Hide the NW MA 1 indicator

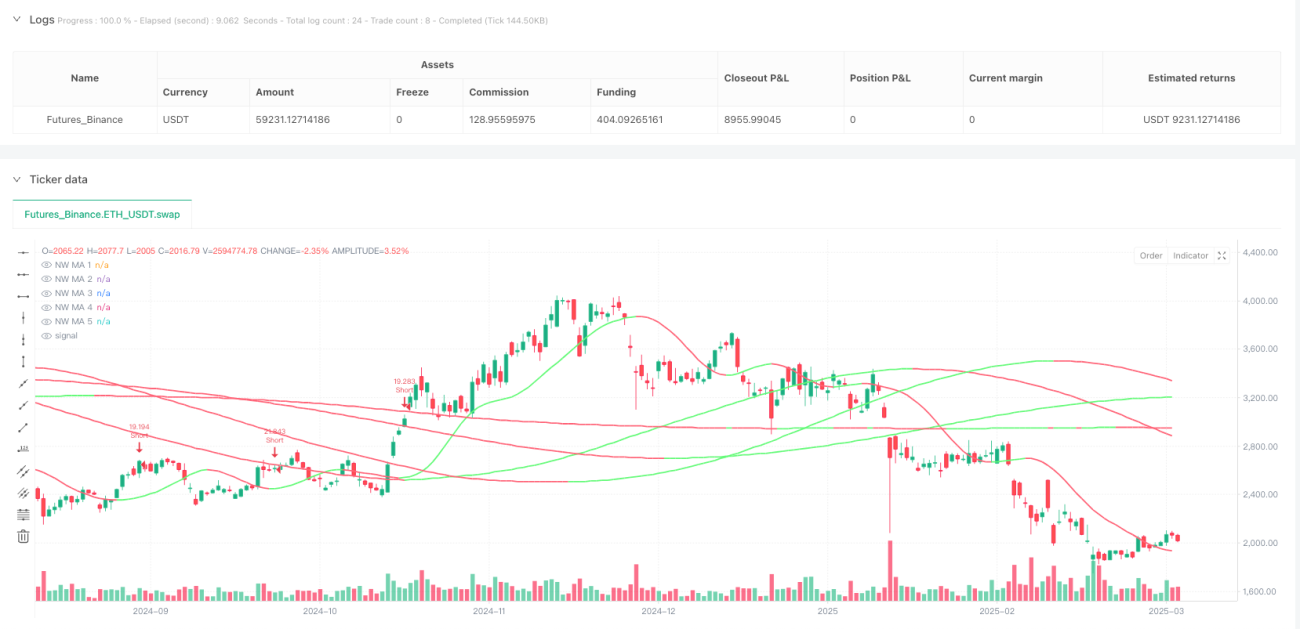click(x=46, y=264)
